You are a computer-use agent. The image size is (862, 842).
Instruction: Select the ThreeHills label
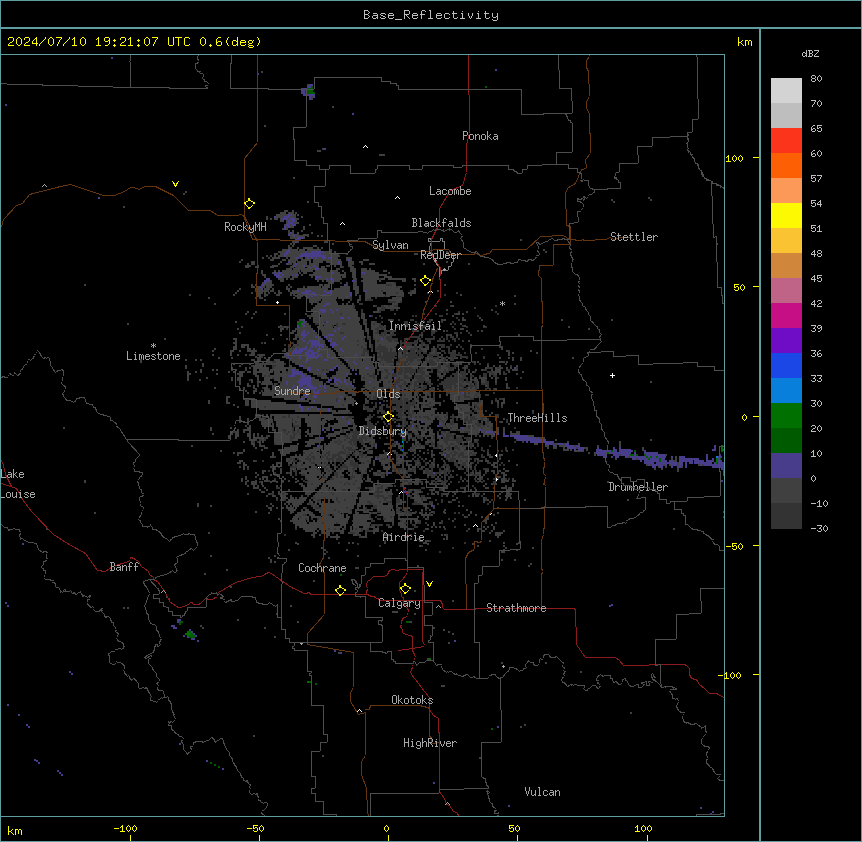537,418
